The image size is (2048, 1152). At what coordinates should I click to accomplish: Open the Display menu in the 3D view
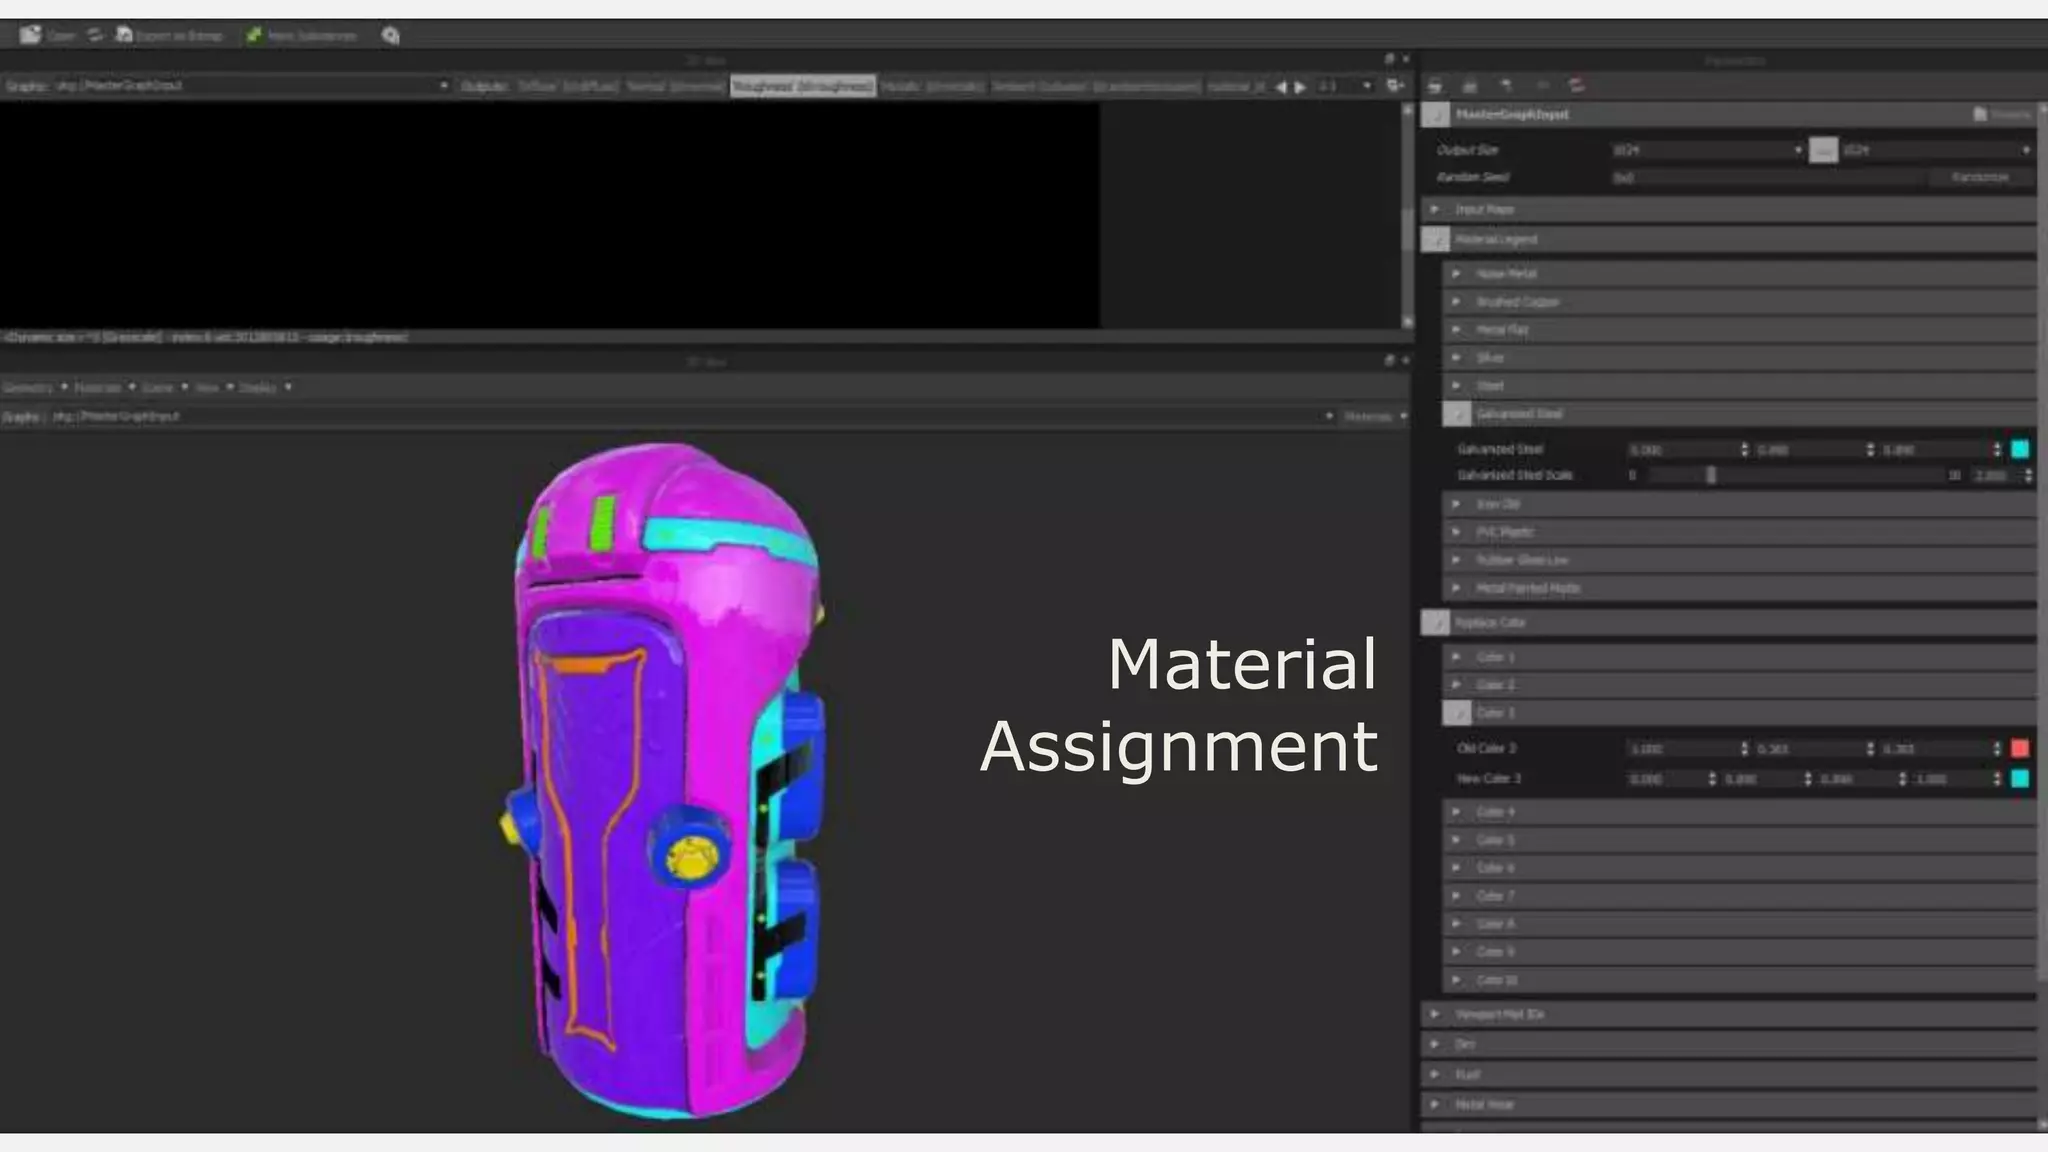click(265, 387)
